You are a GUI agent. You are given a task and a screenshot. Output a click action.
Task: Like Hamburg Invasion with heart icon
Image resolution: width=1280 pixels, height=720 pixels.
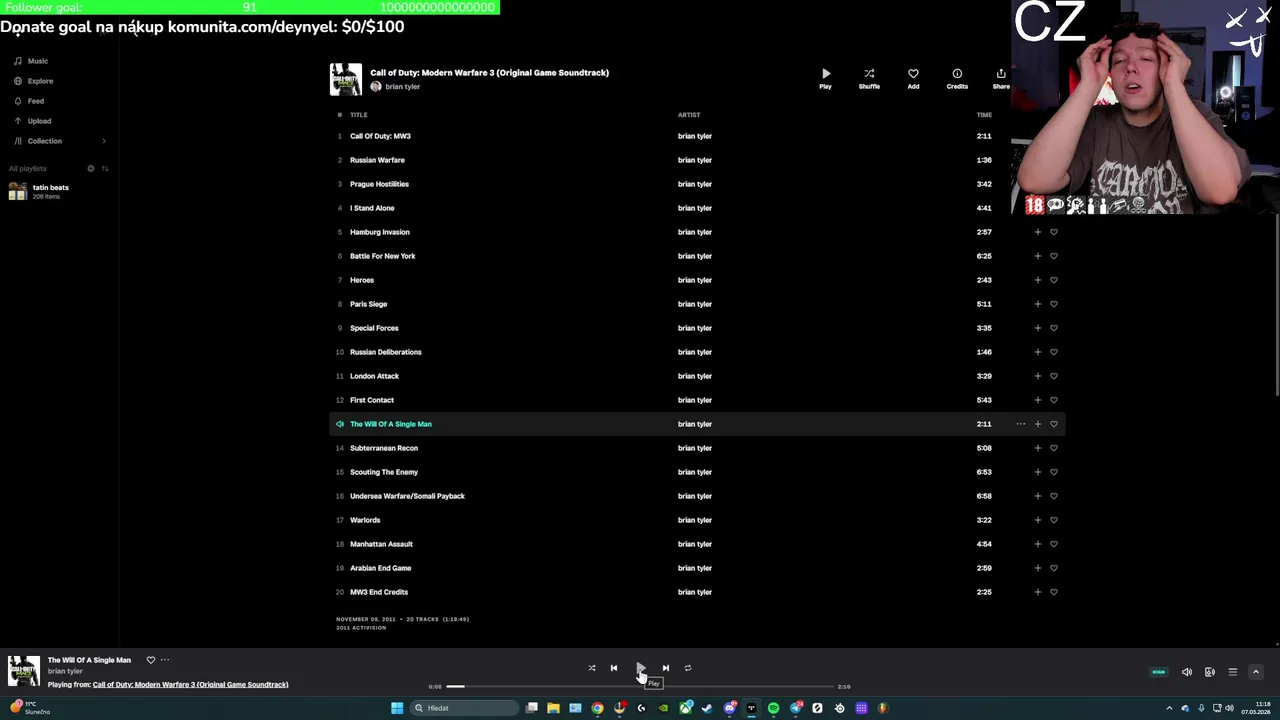pyautogui.click(x=1053, y=232)
